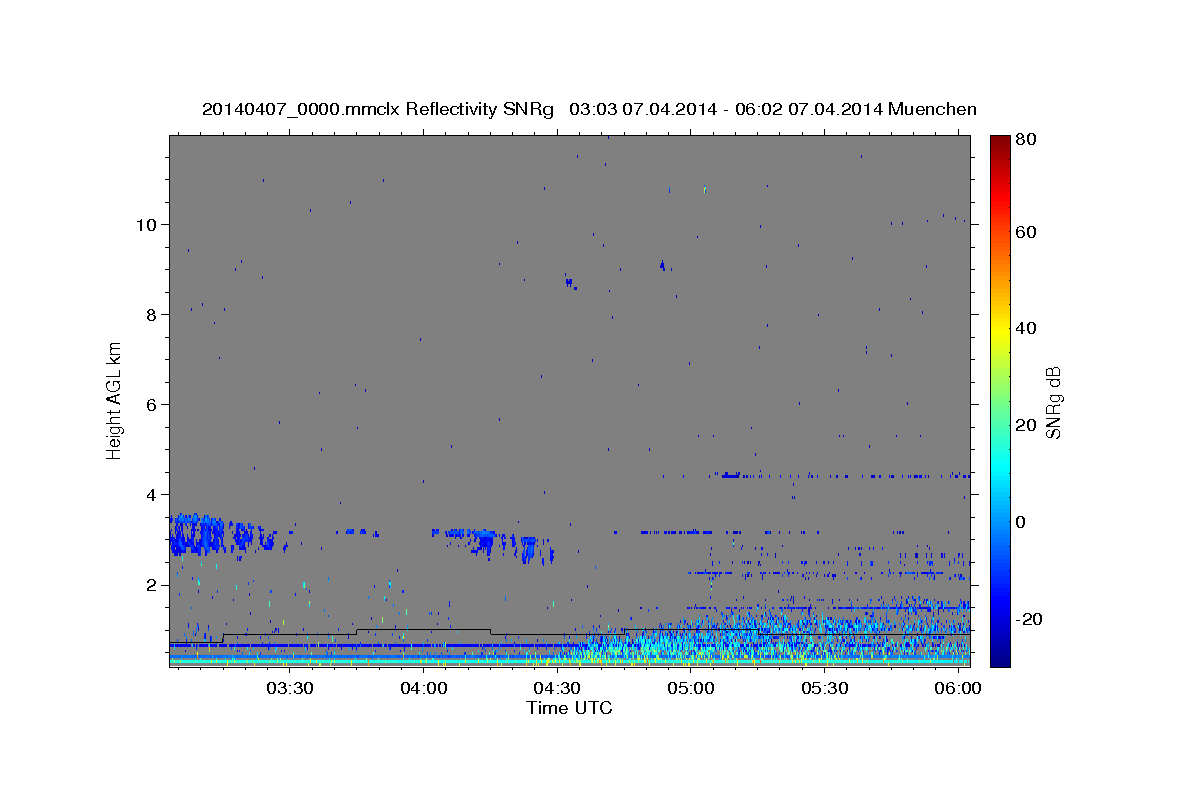This screenshot has width=1200, height=800.
Task: Pick the dark red top of colorbar
Action: pyautogui.click(x=1000, y=145)
